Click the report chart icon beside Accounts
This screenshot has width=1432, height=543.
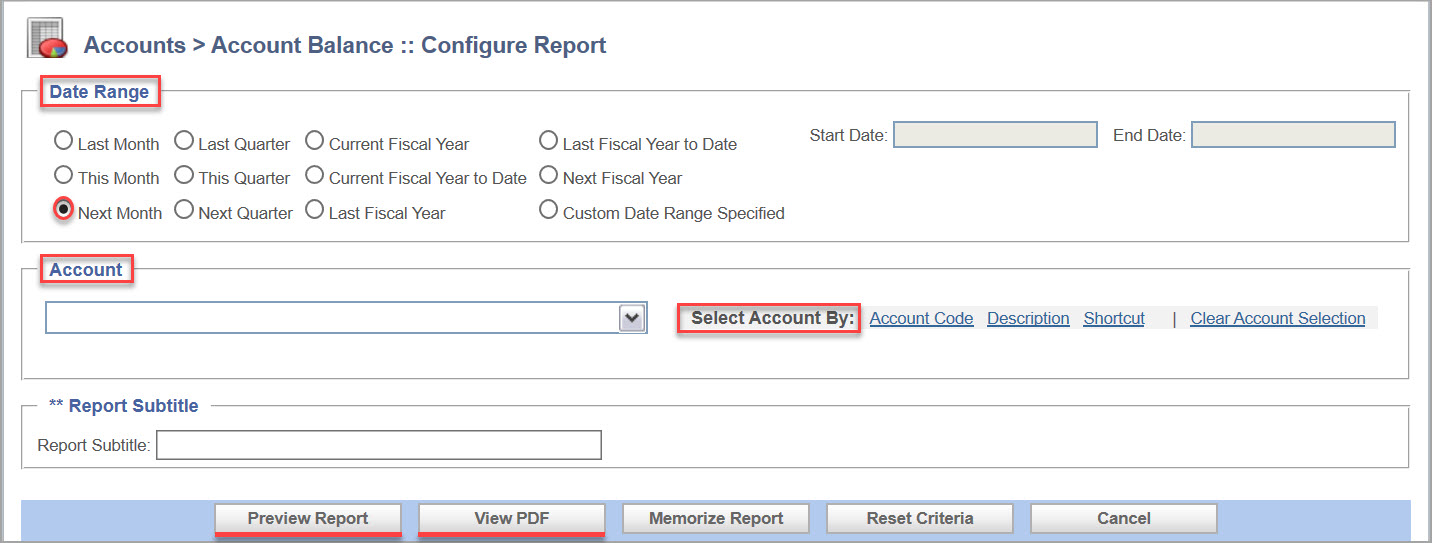46,39
